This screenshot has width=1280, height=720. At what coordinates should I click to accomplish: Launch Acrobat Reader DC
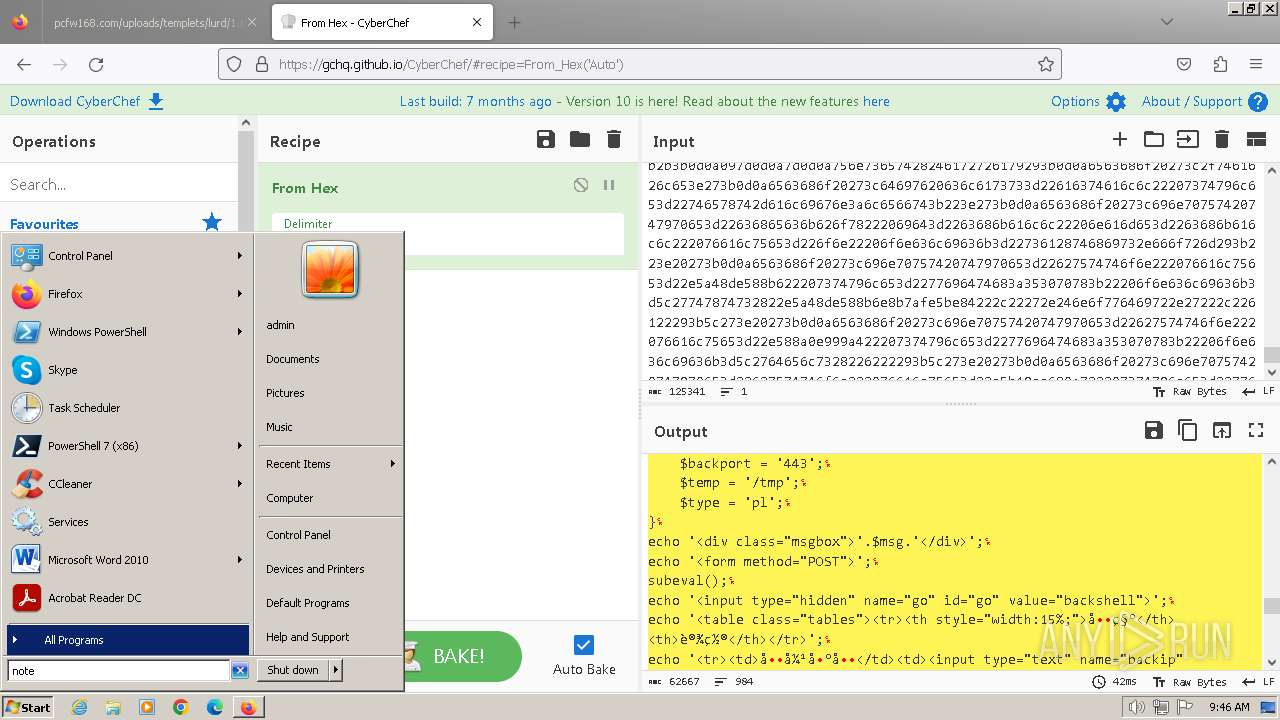pyautogui.click(x=128, y=598)
